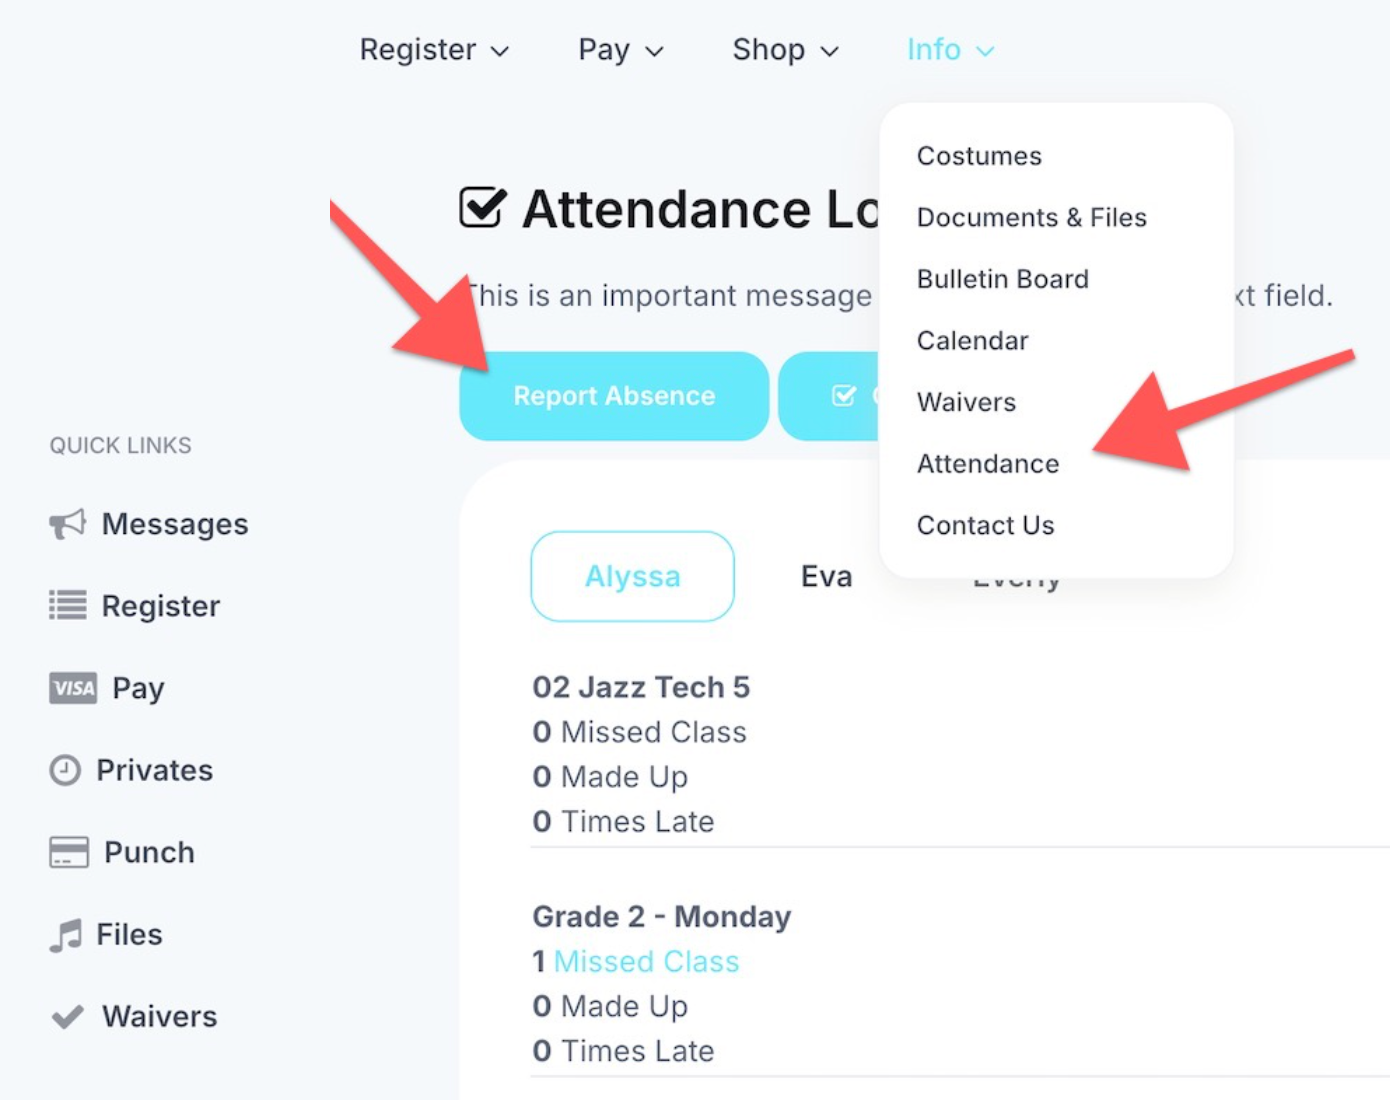Click the Messages megaphone icon

point(68,524)
